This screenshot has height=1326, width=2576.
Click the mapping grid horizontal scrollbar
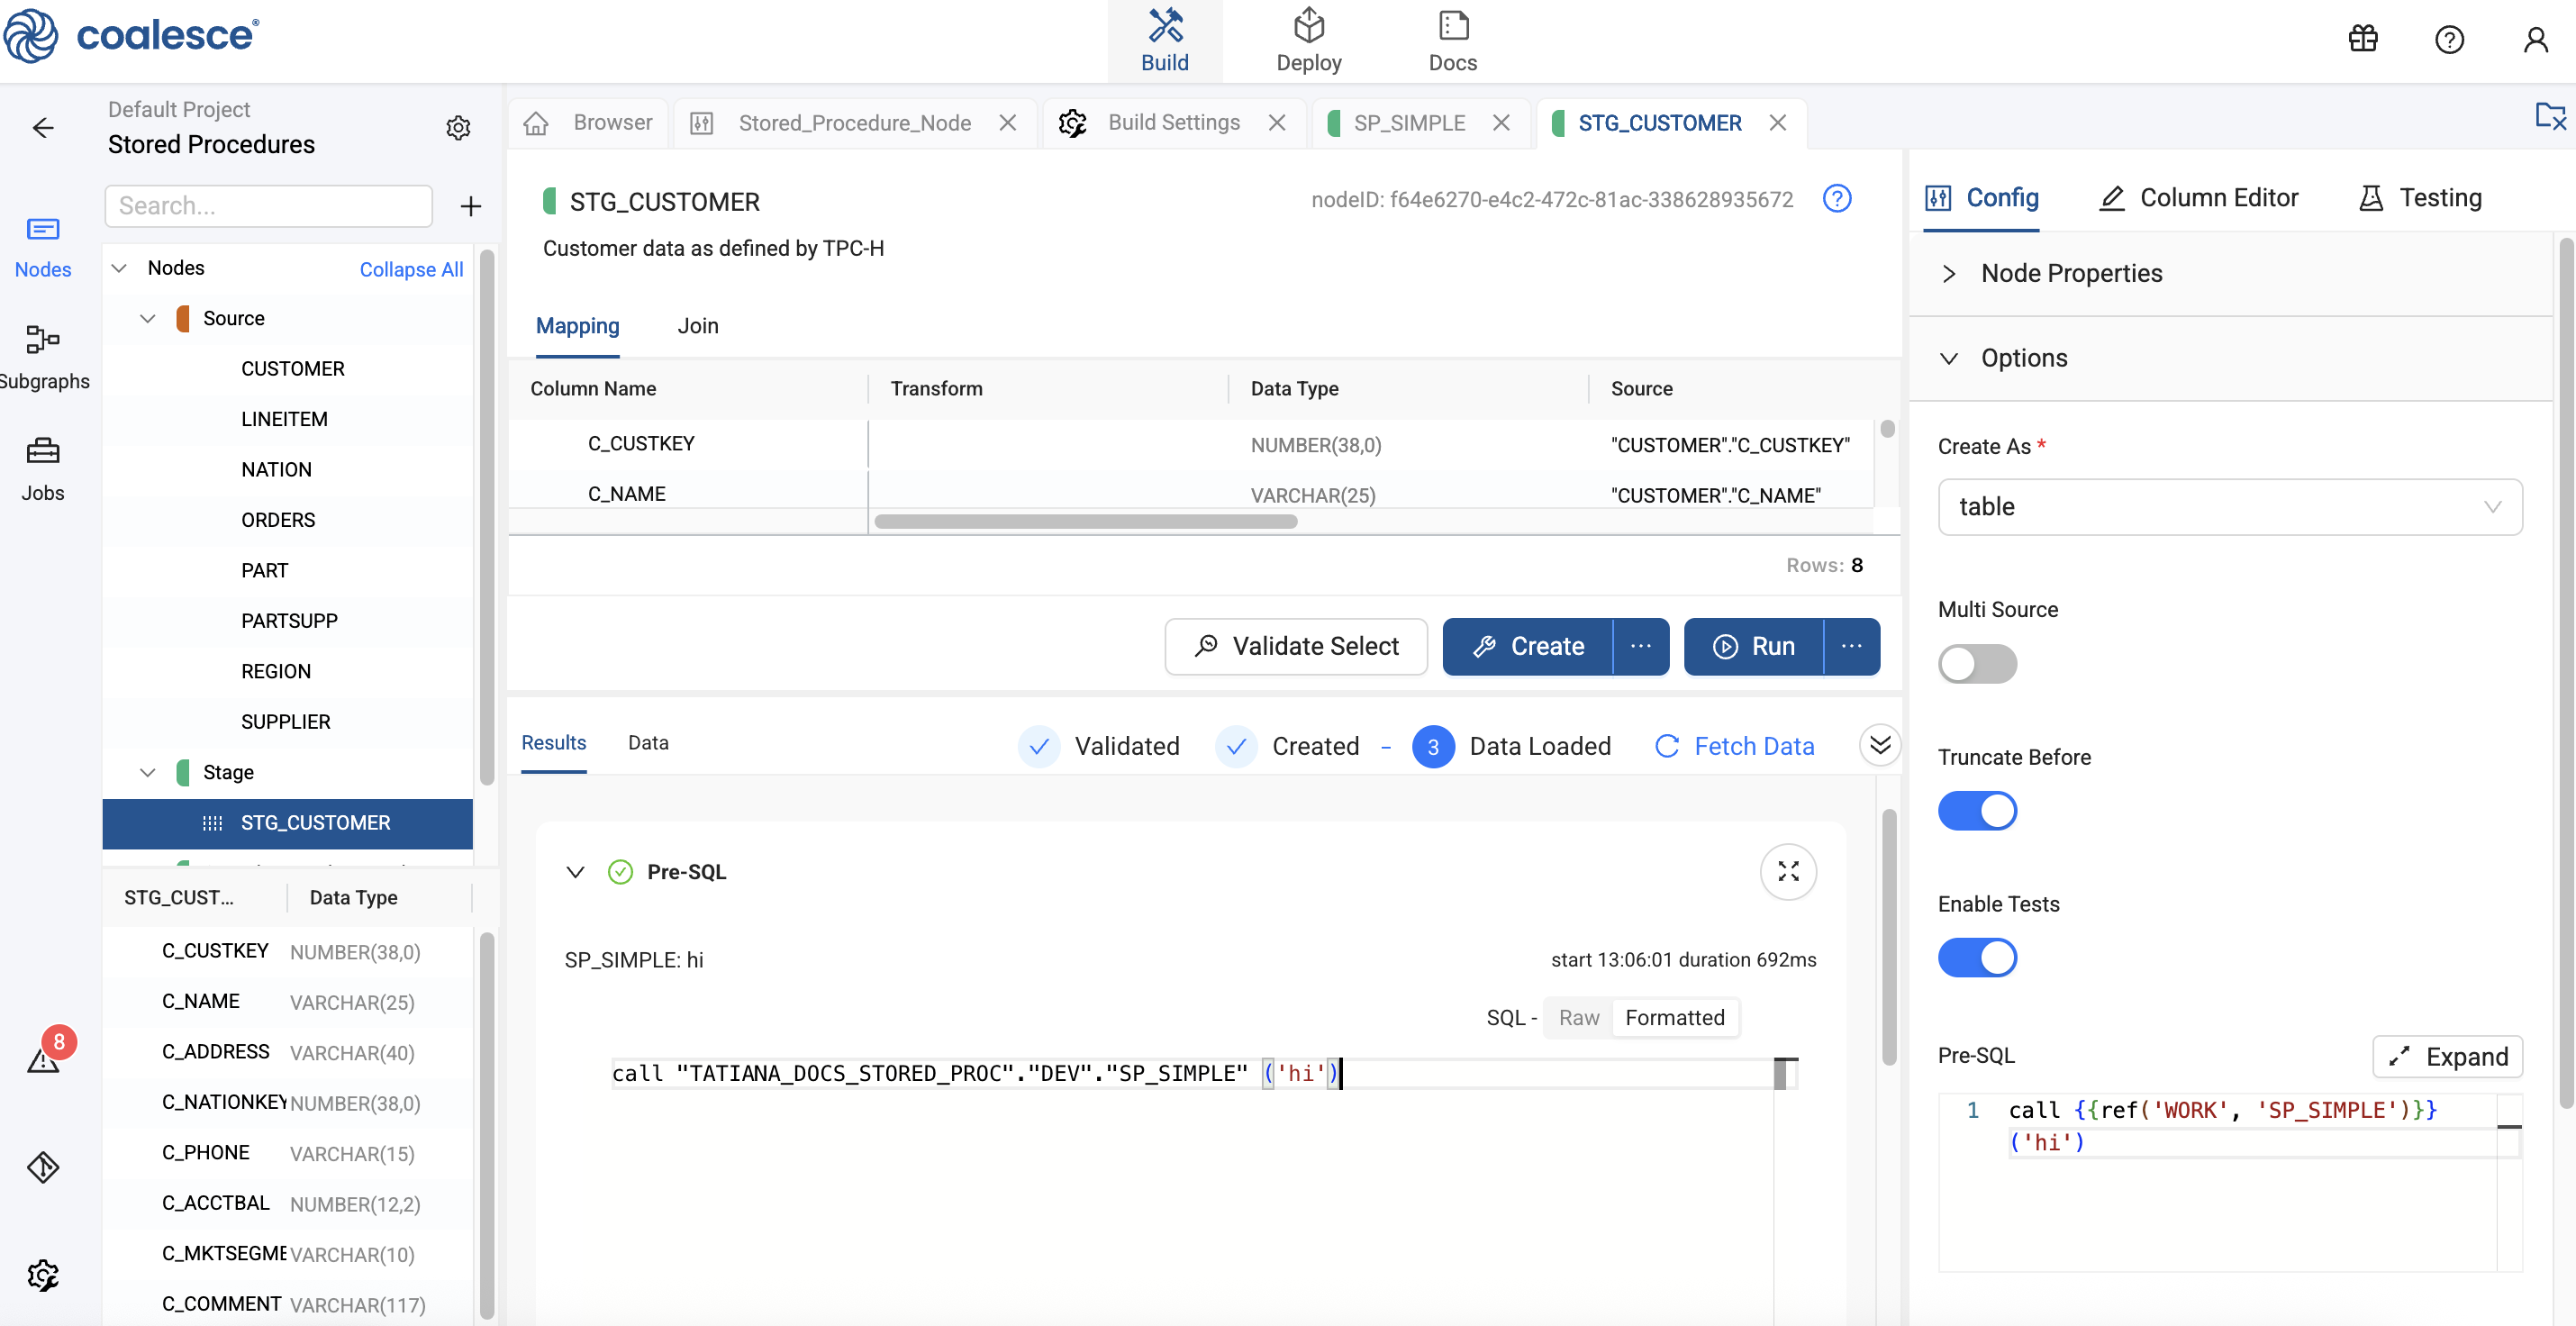[x=1085, y=522]
